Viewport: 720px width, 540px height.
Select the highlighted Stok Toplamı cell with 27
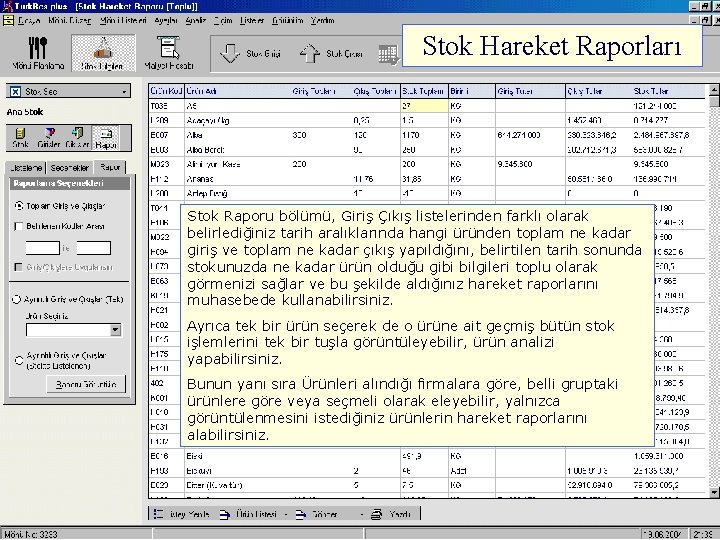pyautogui.click(x=424, y=106)
